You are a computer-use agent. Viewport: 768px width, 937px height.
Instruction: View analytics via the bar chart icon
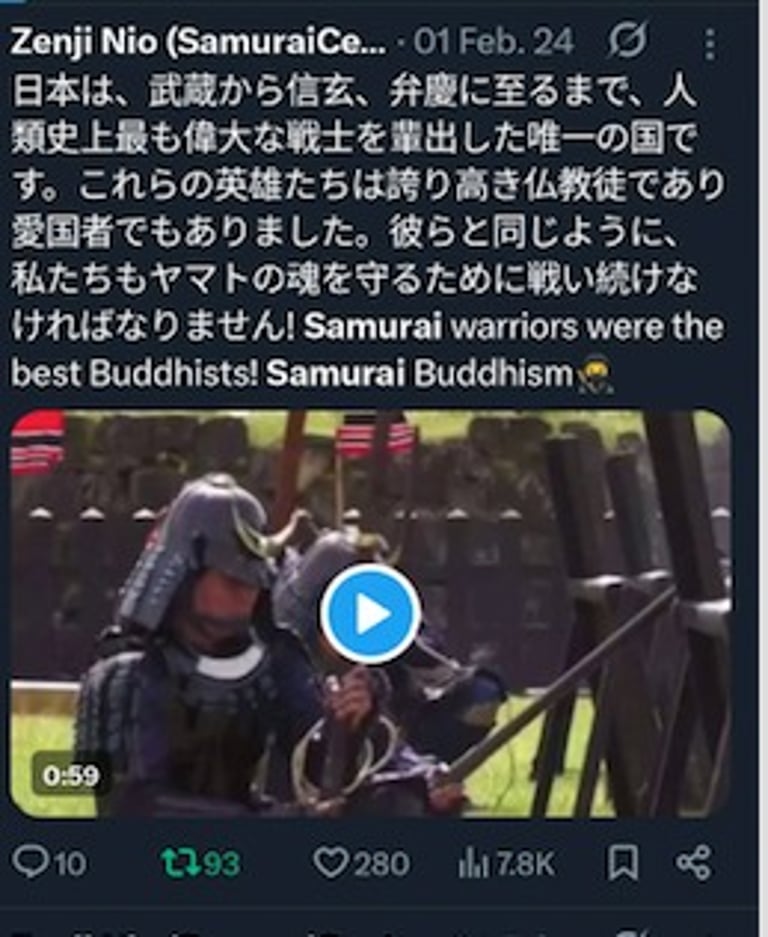(472, 863)
